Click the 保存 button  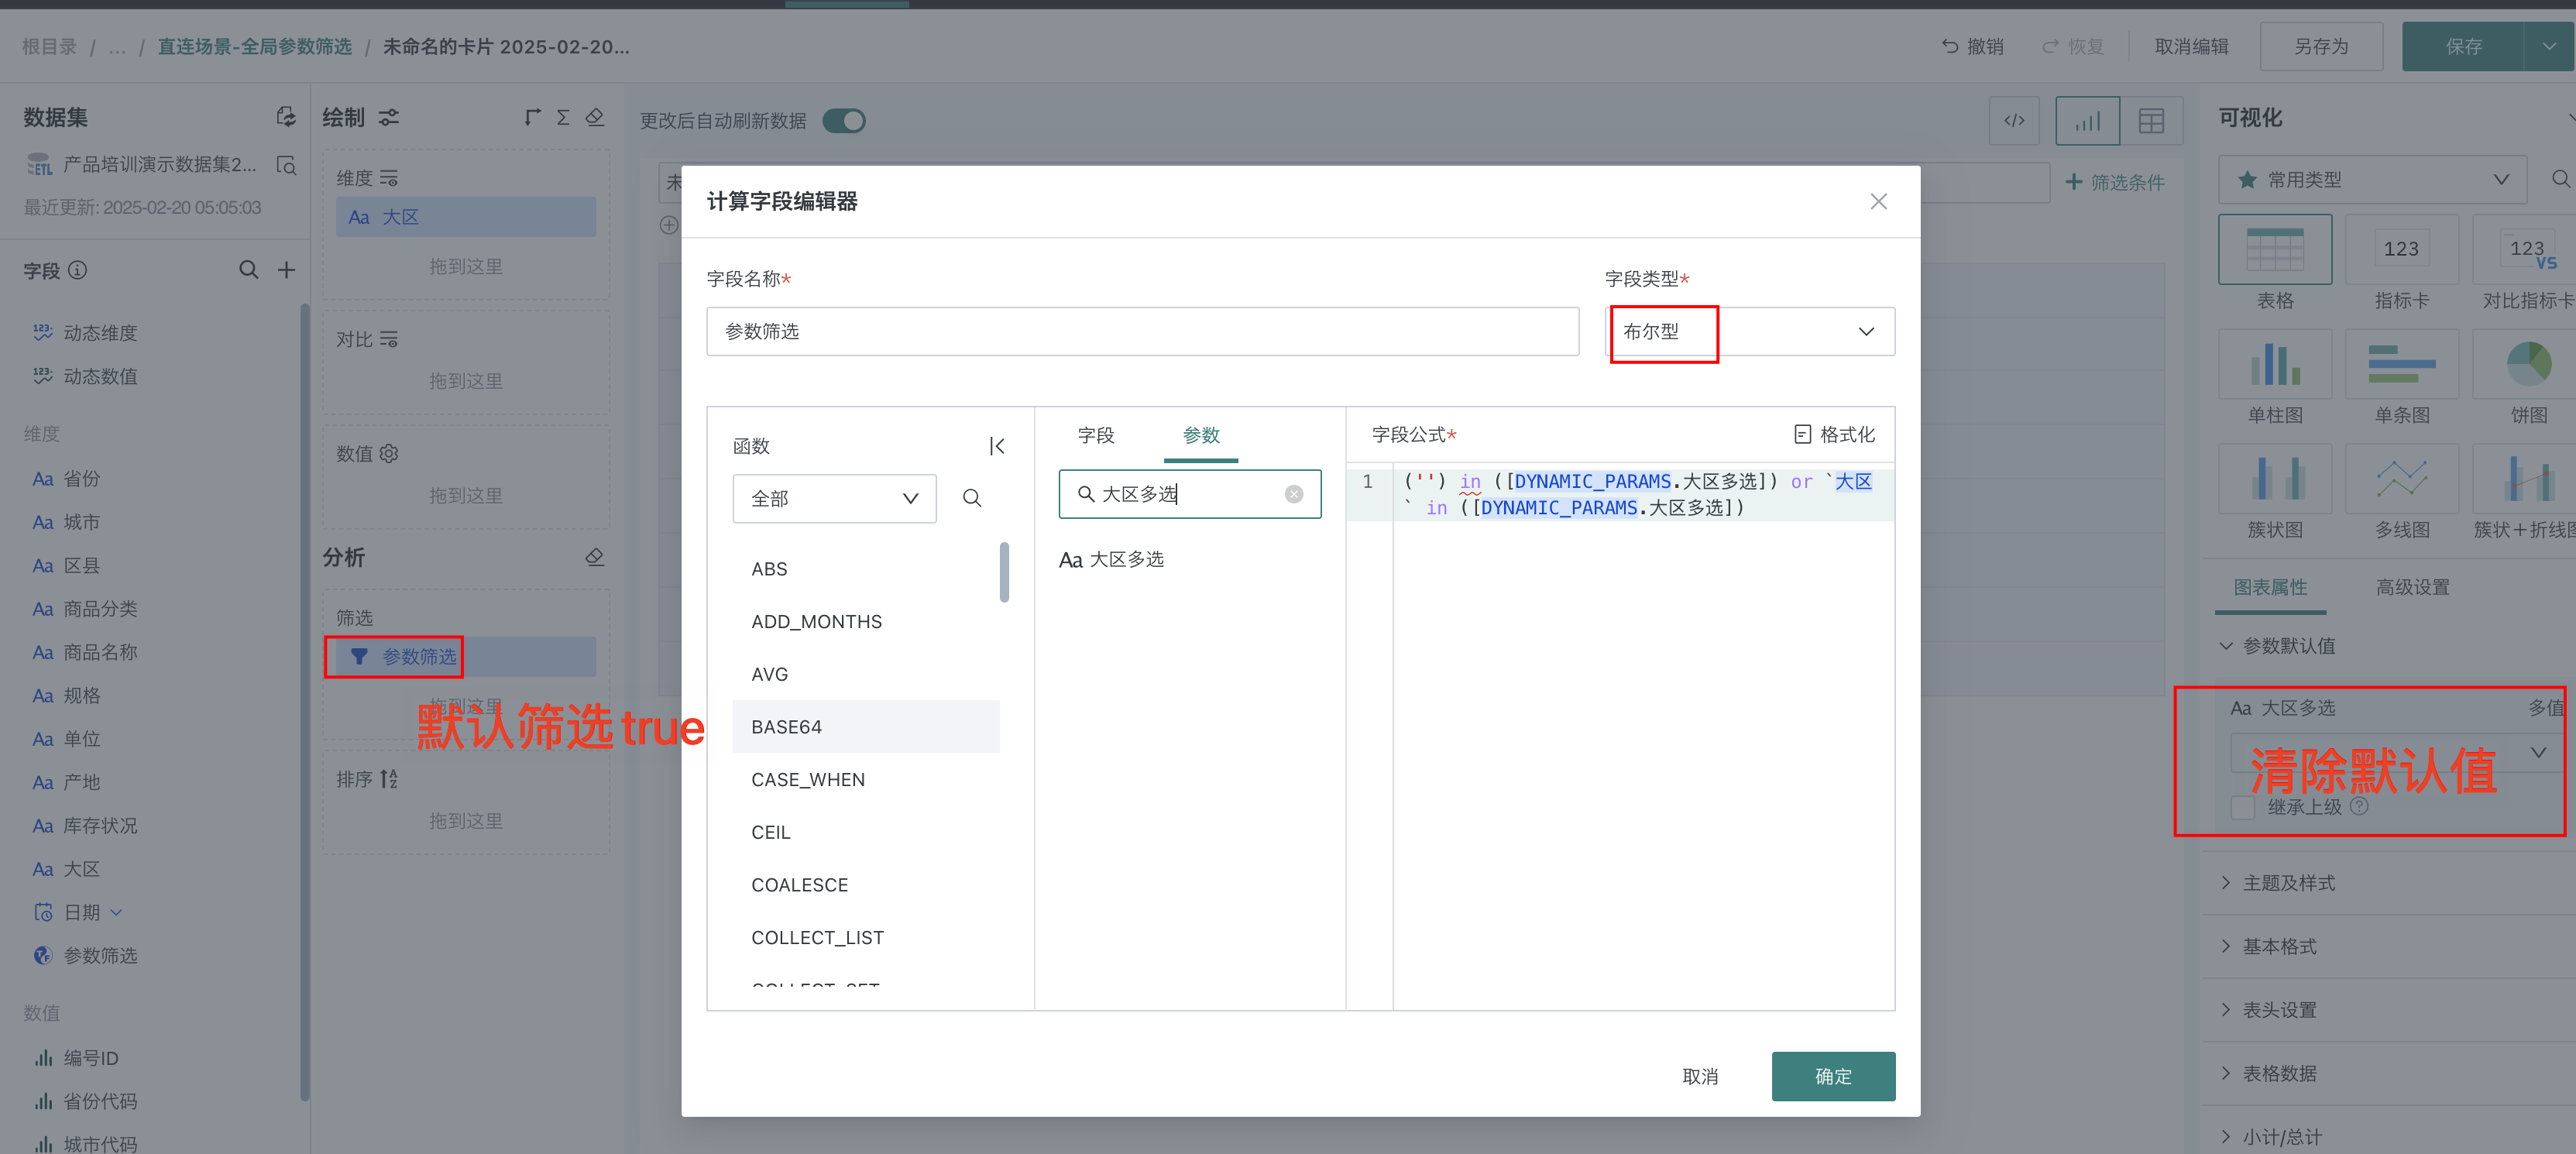click(2463, 46)
